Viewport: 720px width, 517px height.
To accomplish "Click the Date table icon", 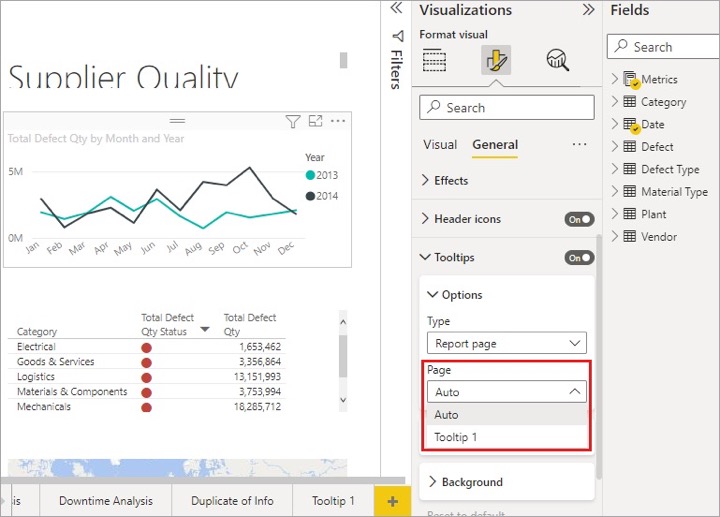I will coord(630,124).
